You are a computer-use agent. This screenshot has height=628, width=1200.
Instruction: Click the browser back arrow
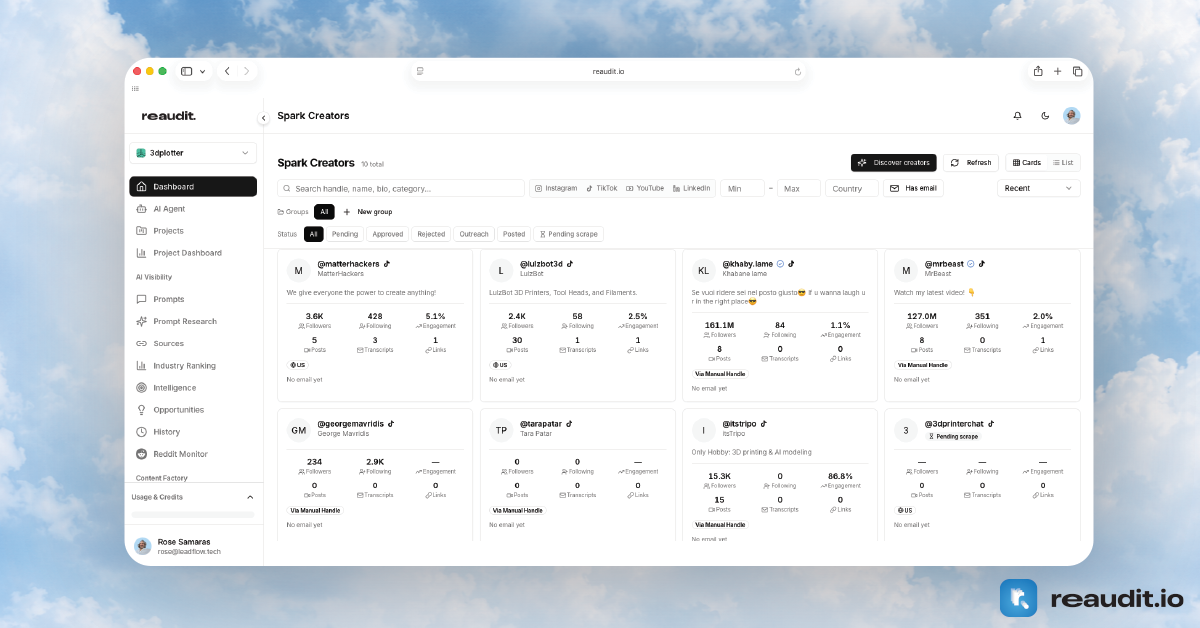(227, 71)
